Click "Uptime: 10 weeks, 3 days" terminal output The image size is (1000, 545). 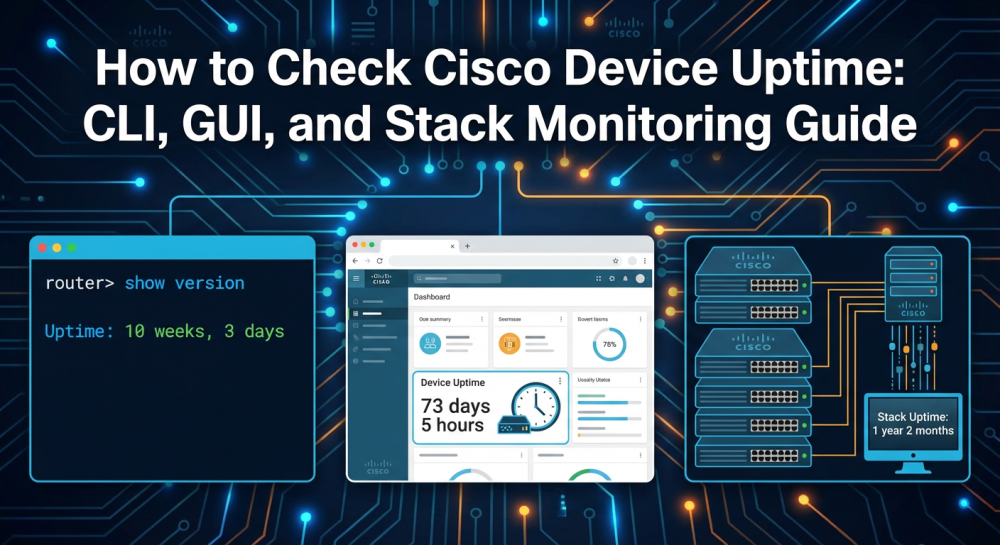pyautogui.click(x=165, y=331)
